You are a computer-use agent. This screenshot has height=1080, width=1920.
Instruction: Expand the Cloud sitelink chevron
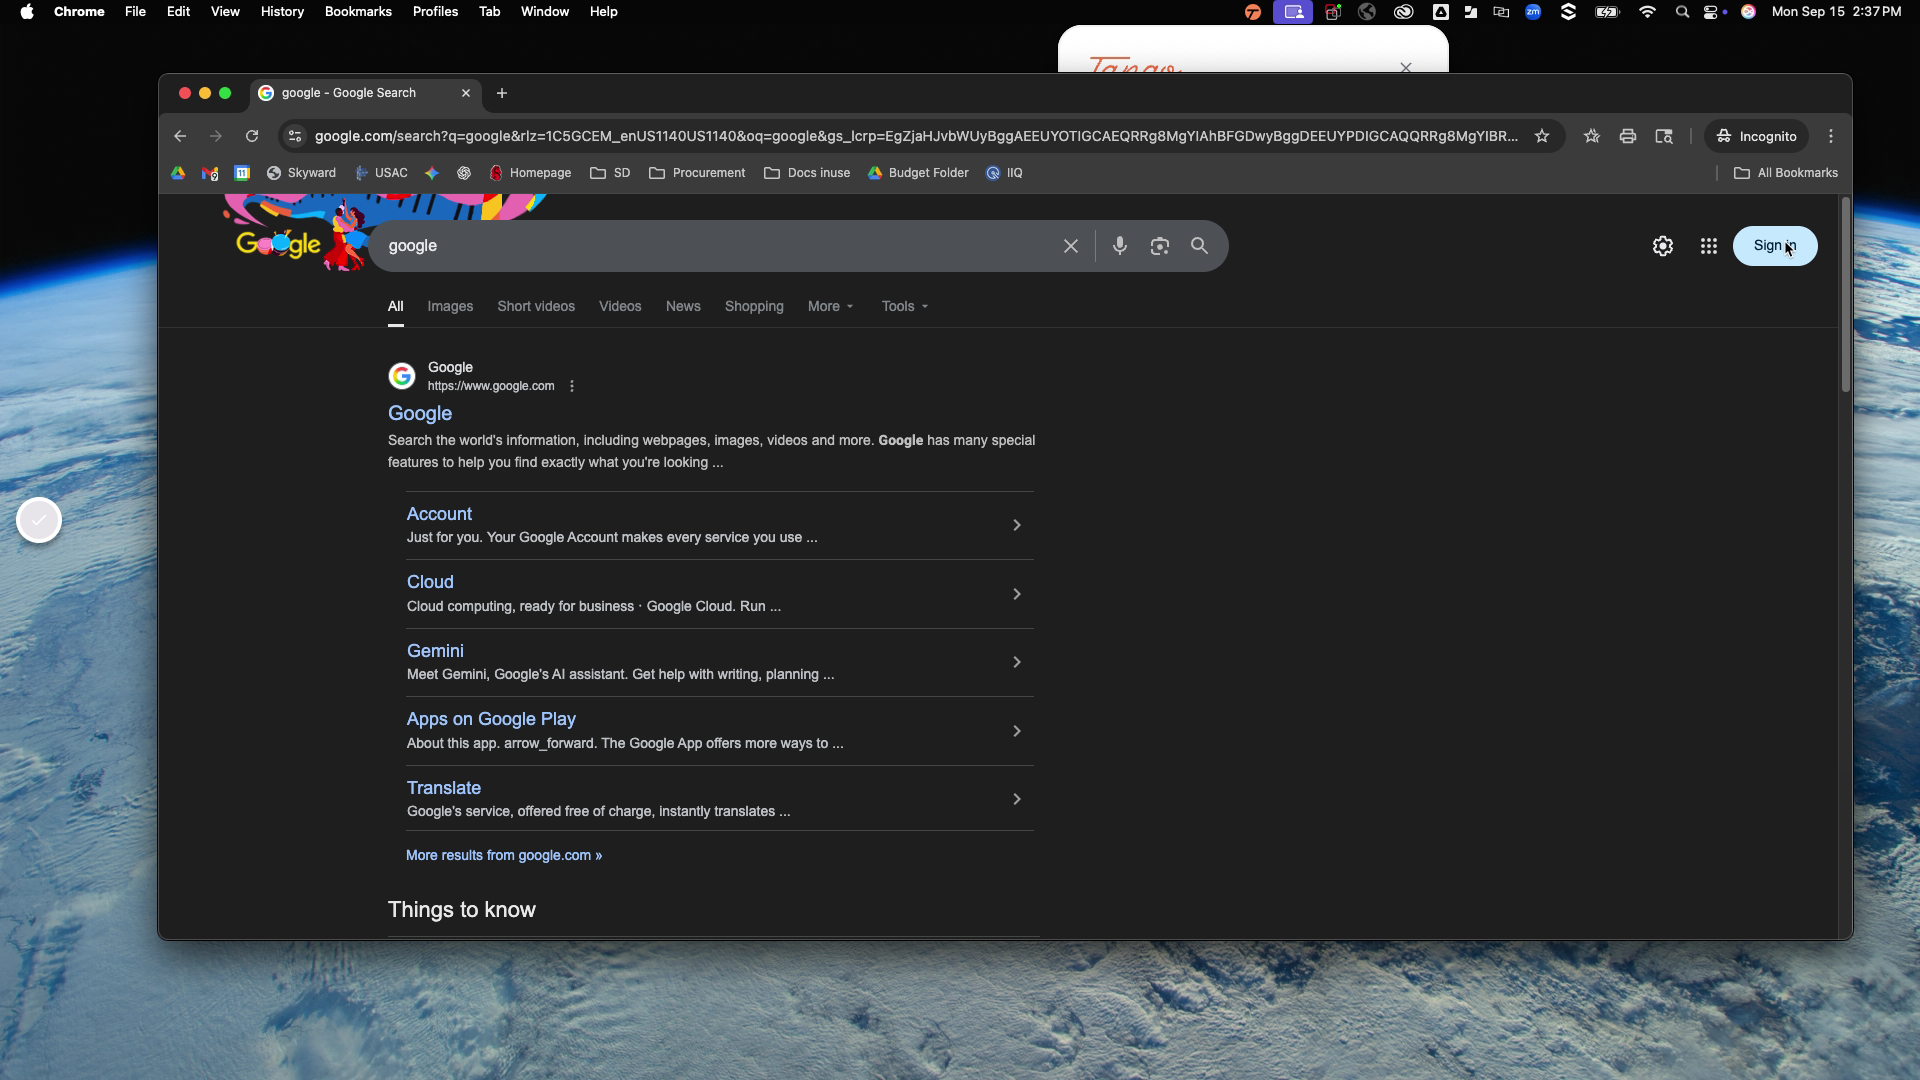(1016, 594)
